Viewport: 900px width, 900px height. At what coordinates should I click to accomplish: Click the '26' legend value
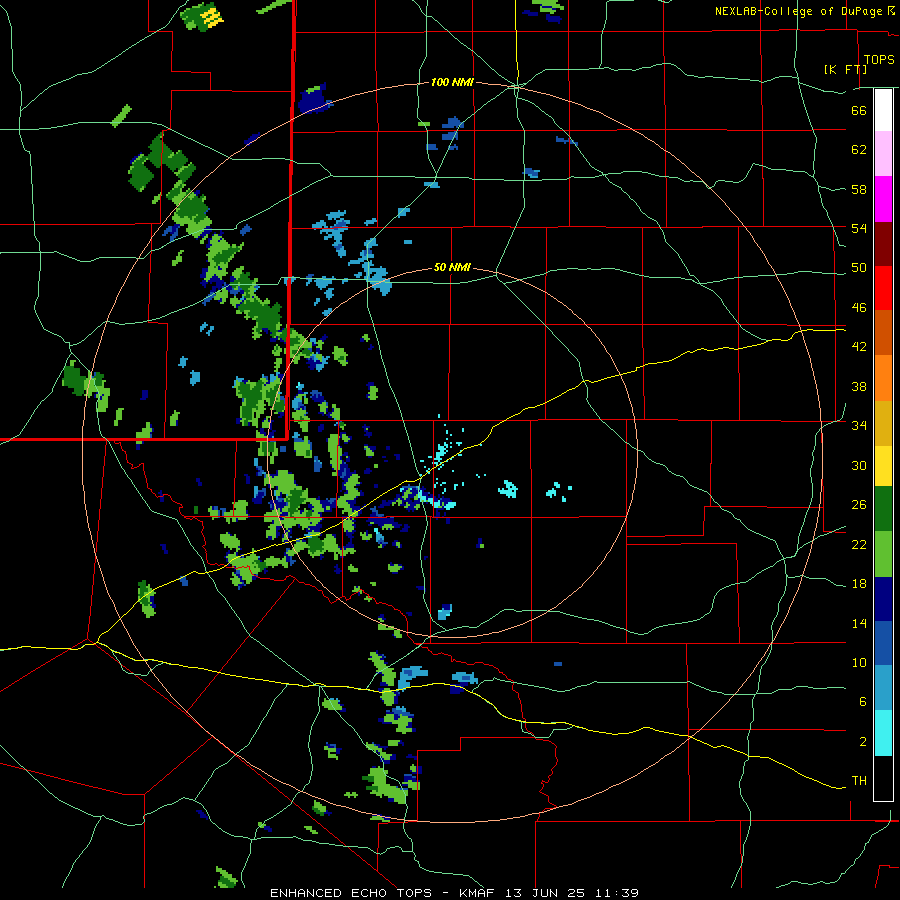[859, 505]
